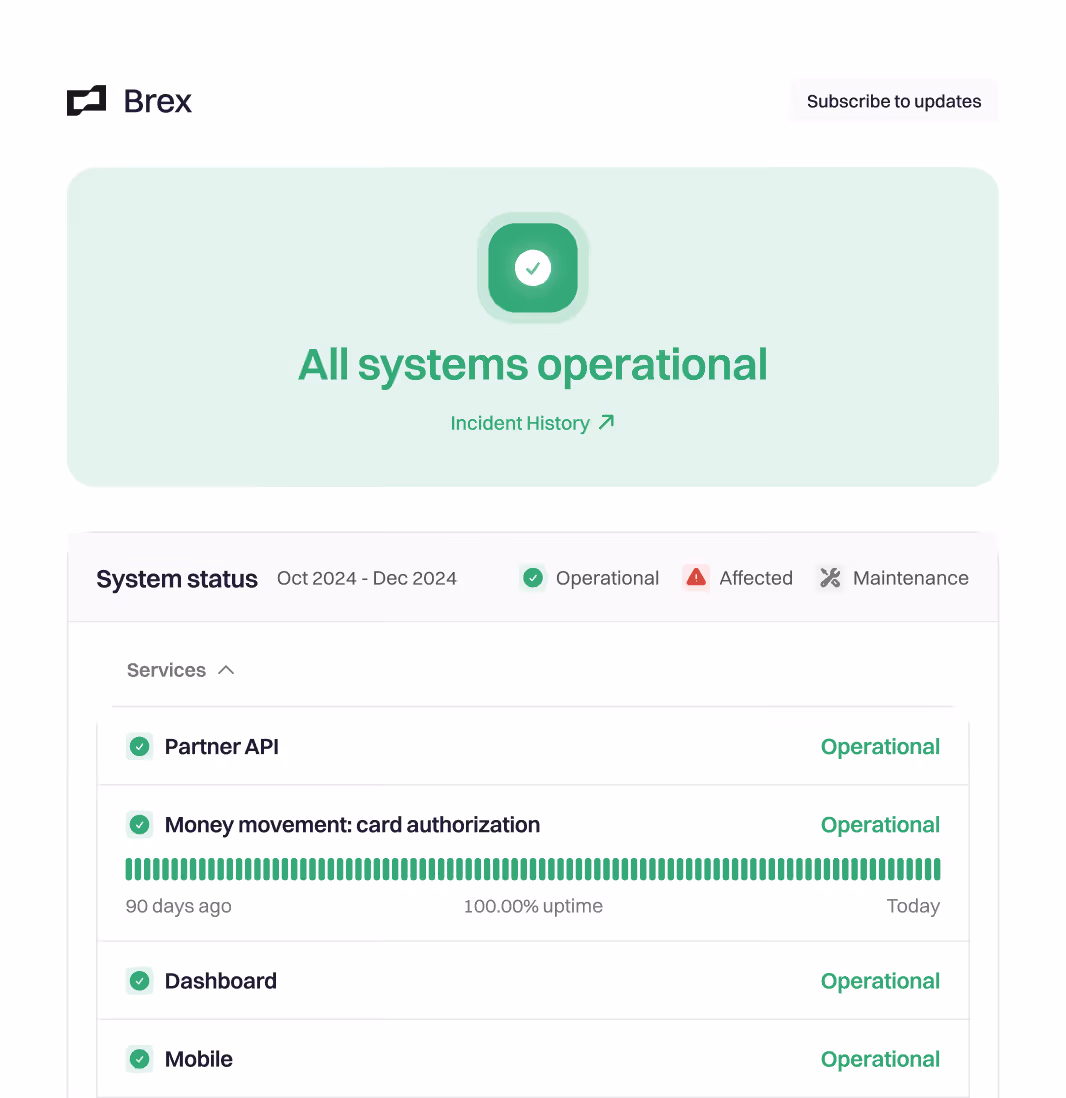The height and width of the screenshot is (1098, 1066).
Task: Click the Partner API status check icon
Action: 140,746
